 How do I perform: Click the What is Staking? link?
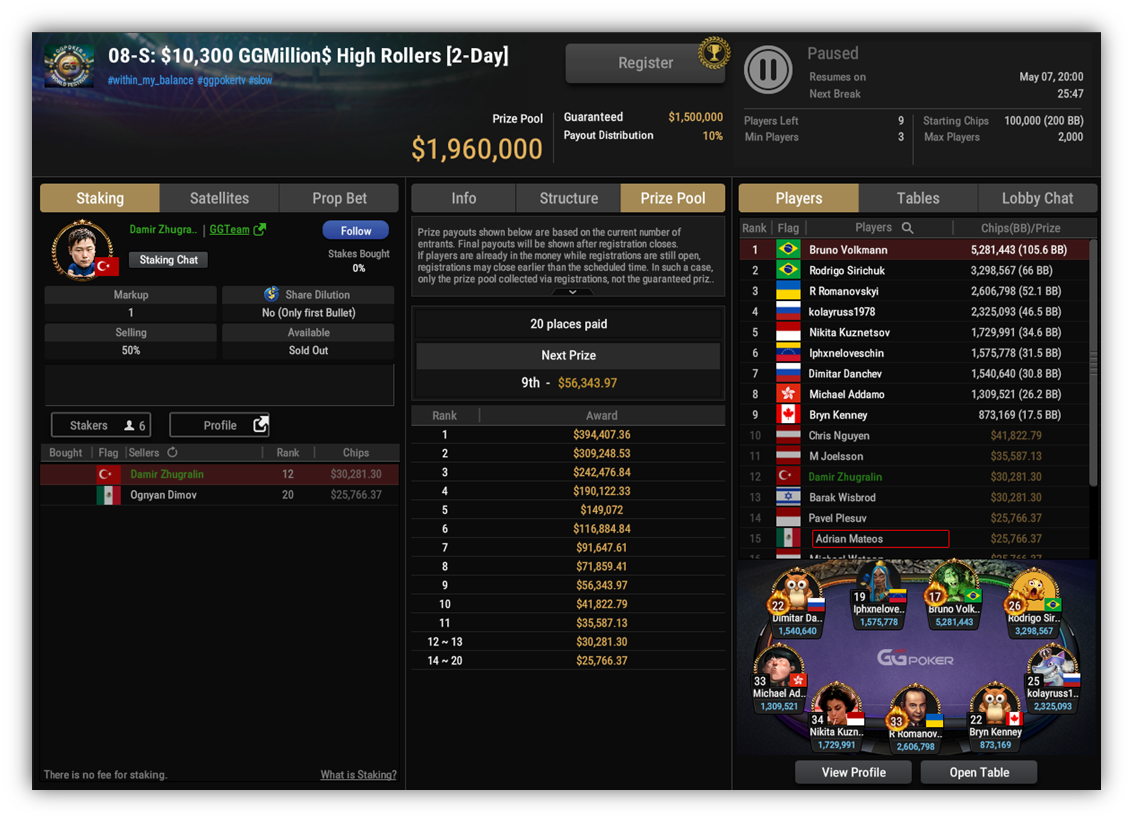[x=358, y=774]
